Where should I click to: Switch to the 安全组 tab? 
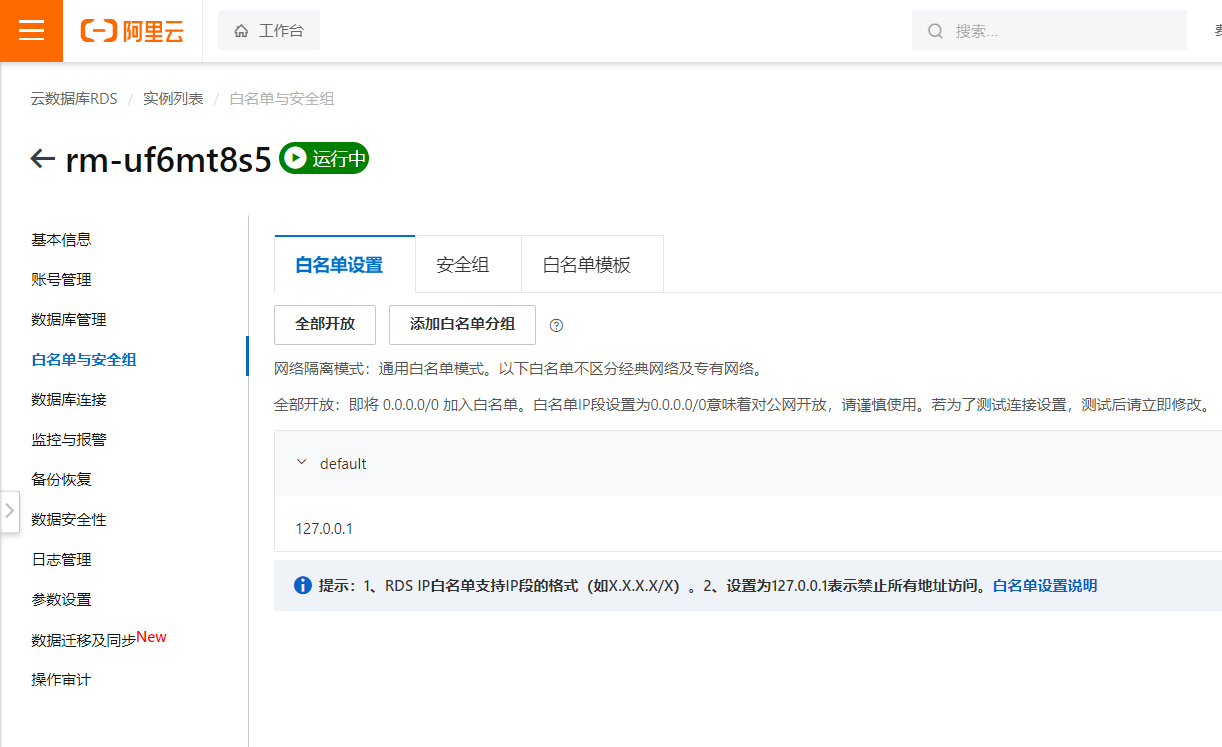coord(462,265)
